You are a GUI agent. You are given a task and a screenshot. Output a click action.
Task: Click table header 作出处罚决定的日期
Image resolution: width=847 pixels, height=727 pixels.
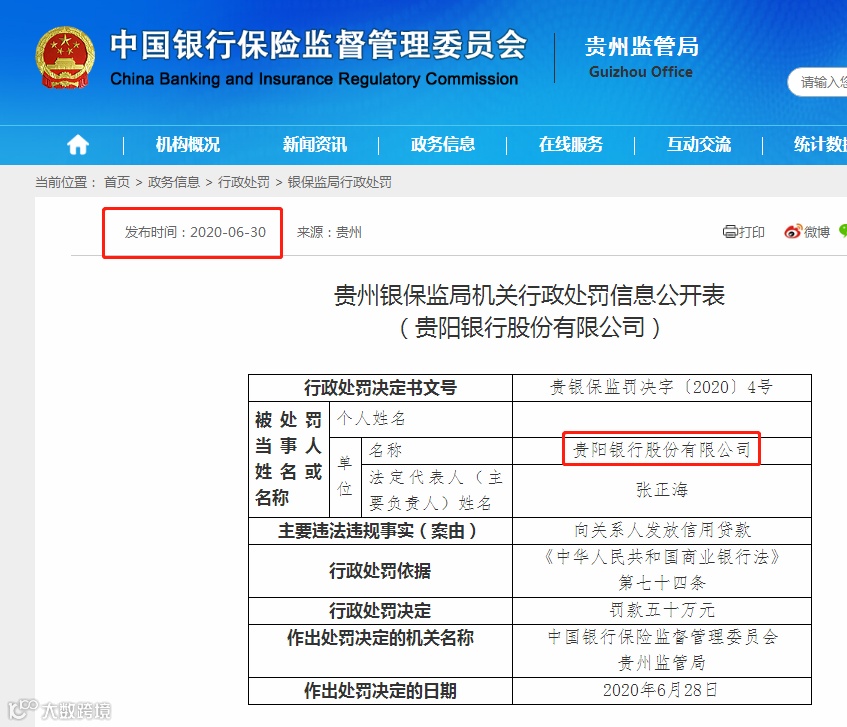point(380,691)
